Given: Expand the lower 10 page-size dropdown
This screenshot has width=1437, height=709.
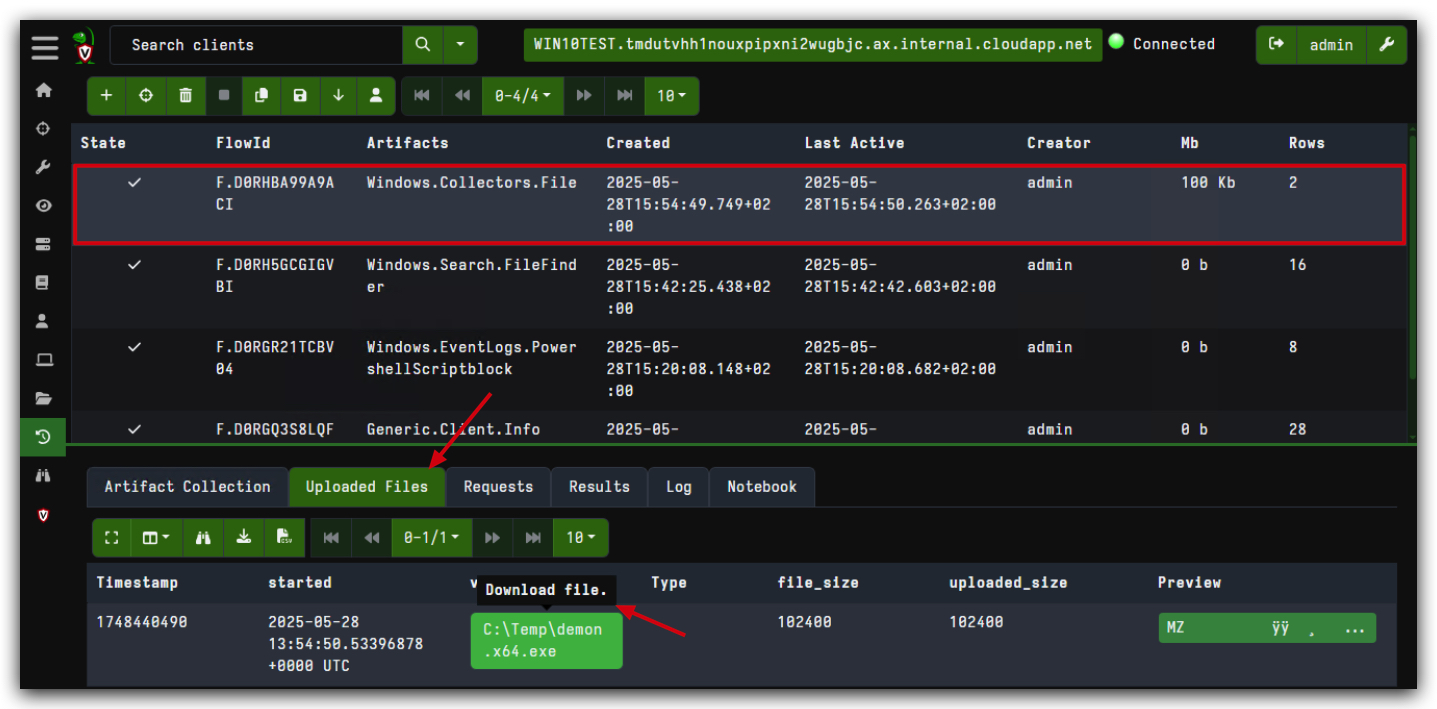Looking at the screenshot, I should coord(580,538).
